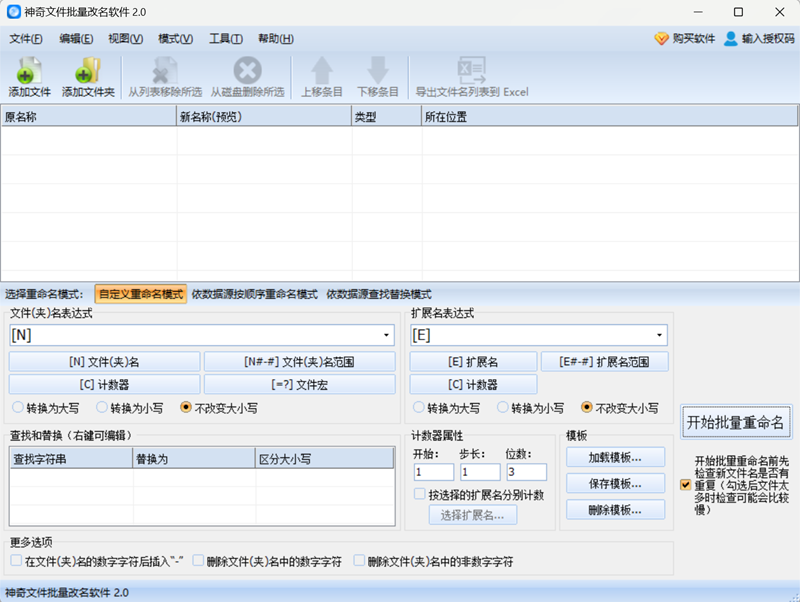Expand the 文件(夹)名表达式 [N] dropdown
The image size is (800, 602).
pyautogui.click(x=387, y=336)
